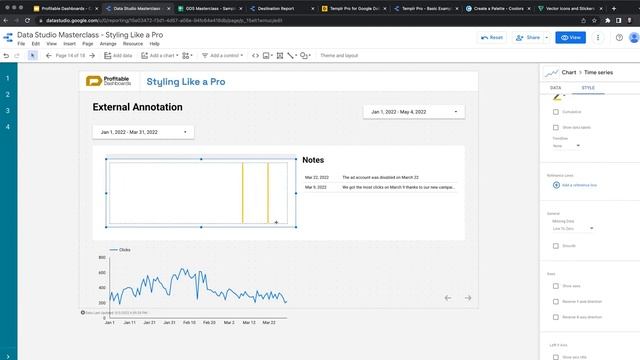Click Add data in toolbar
Viewport: 640px width, 360px height.
tap(118, 56)
